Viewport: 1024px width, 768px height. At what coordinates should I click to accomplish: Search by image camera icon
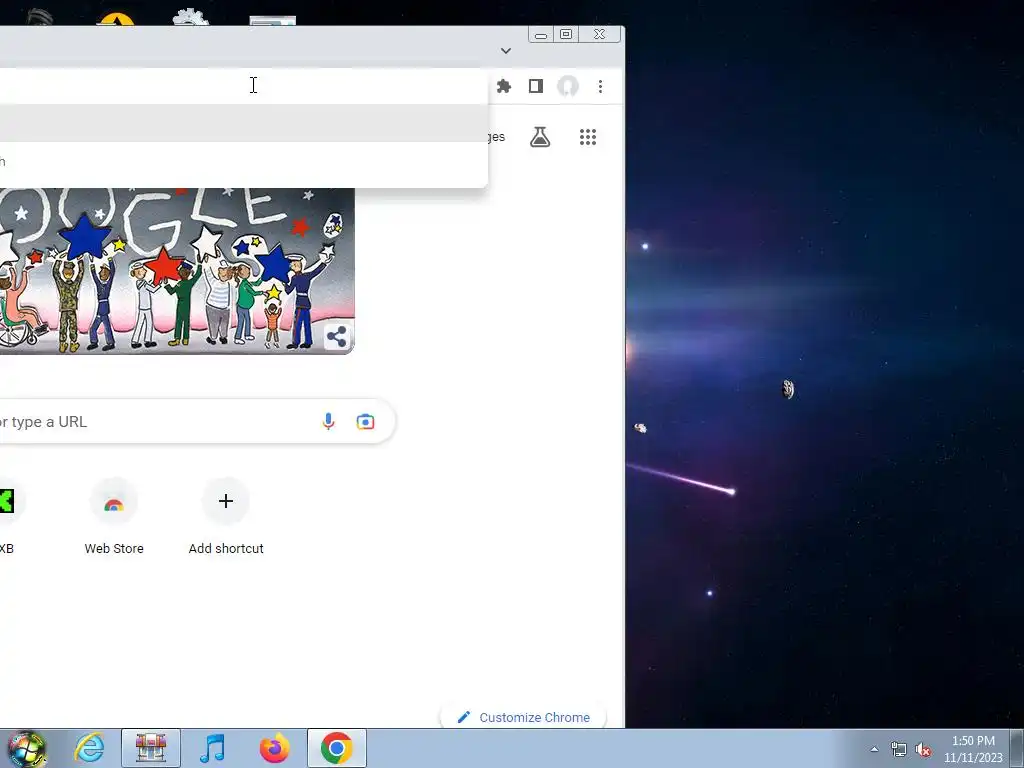[365, 422]
